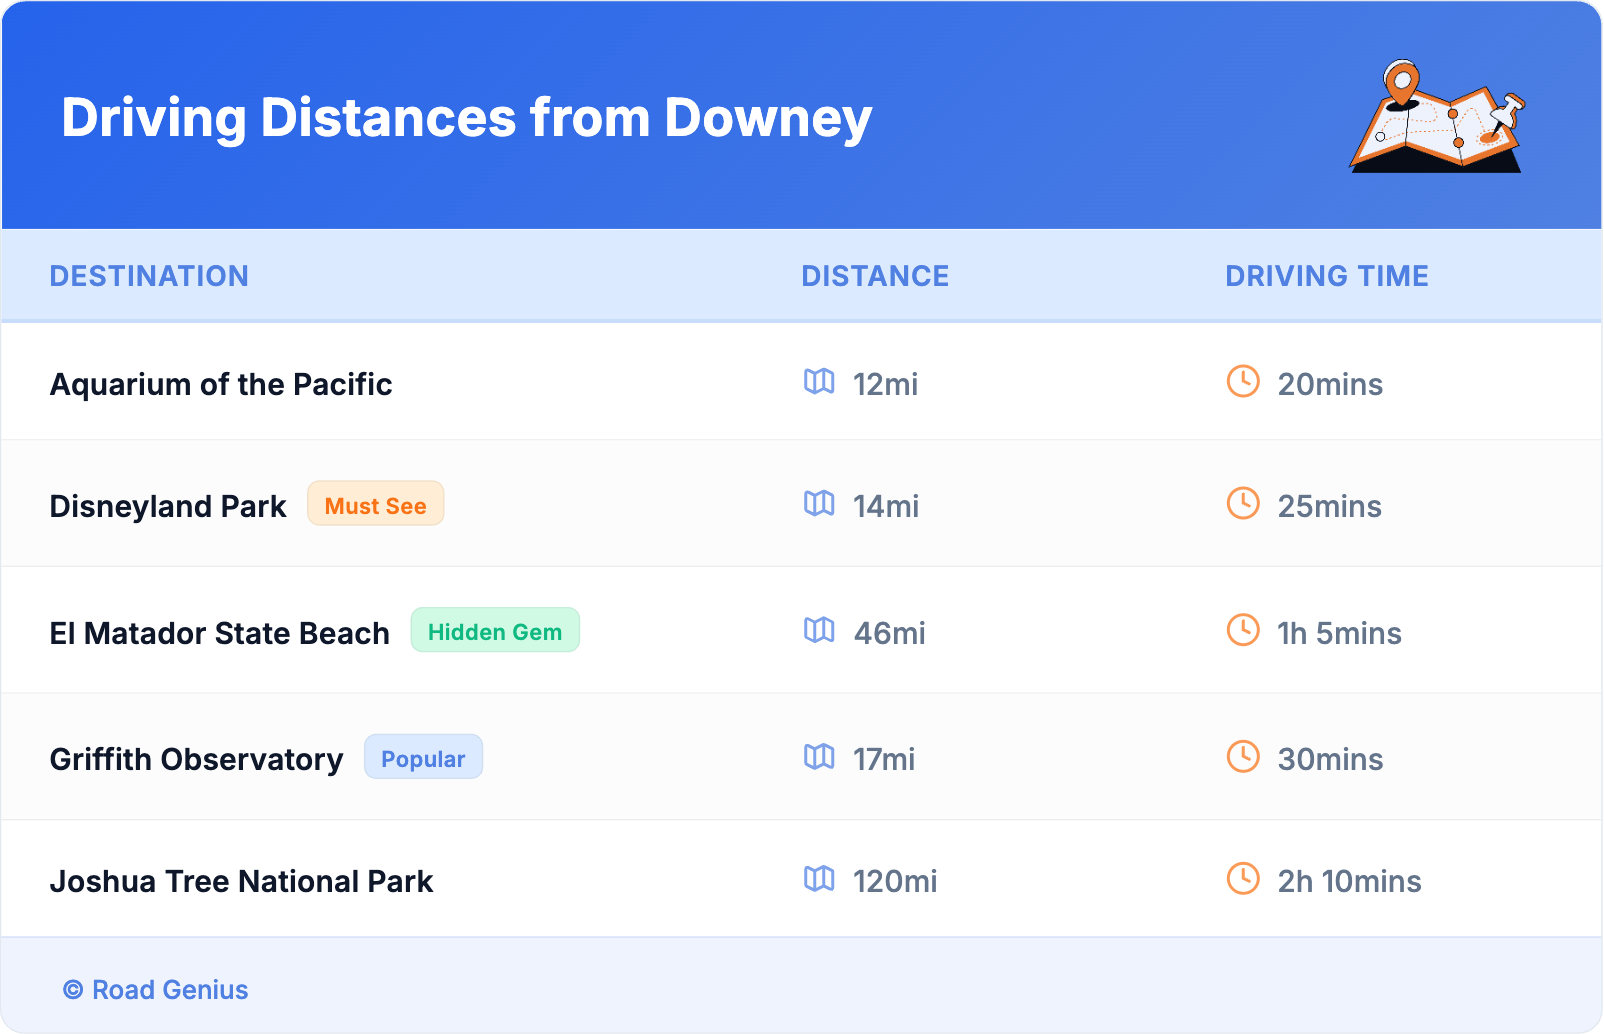Click clock icon beside 25mins
Image resolution: width=1604 pixels, height=1034 pixels.
(x=1243, y=503)
